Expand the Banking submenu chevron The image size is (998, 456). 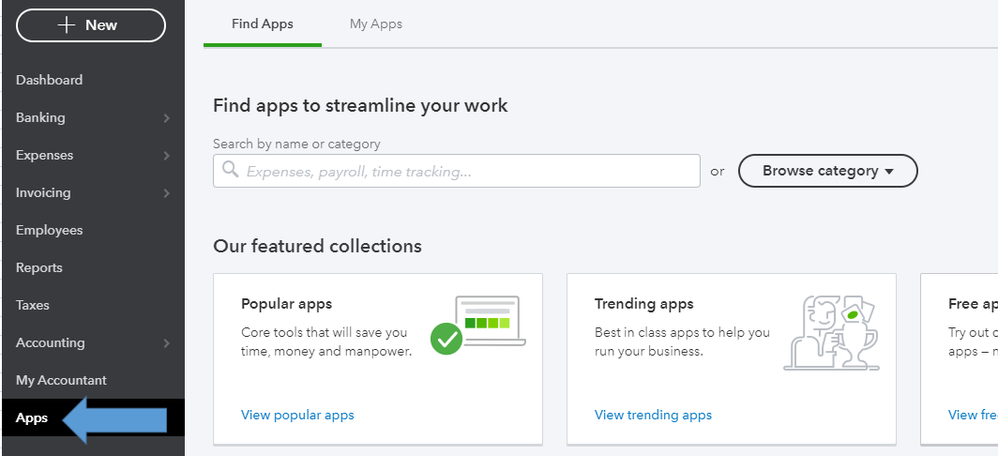point(166,118)
